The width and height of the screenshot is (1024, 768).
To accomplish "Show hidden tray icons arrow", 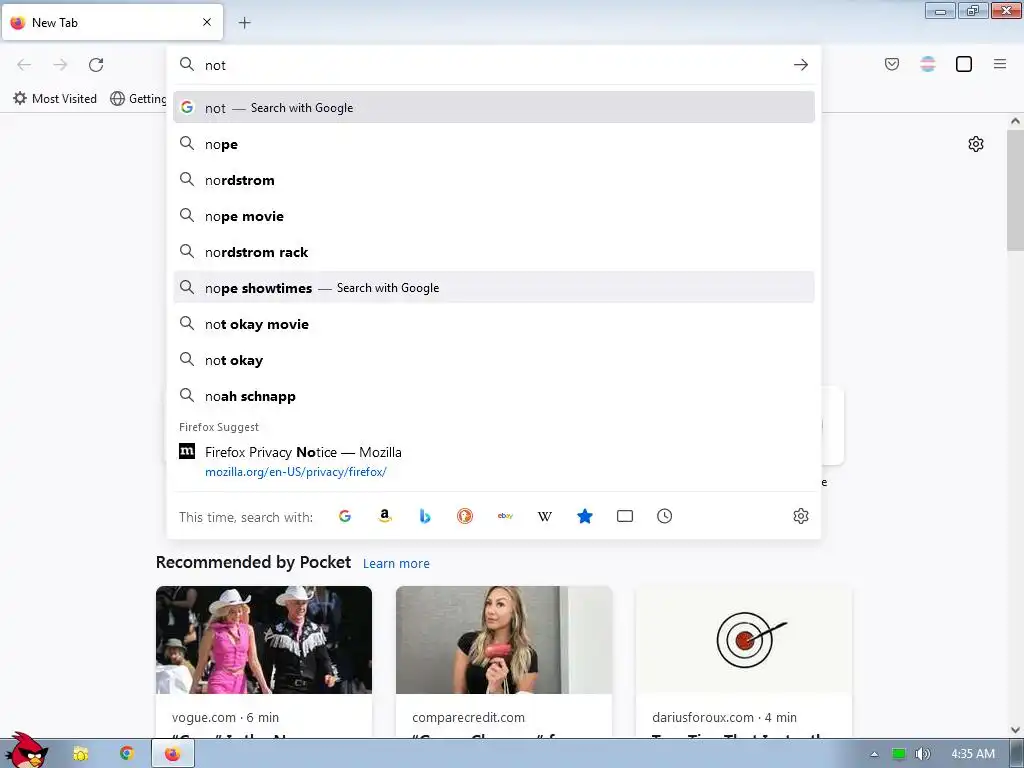I will point(874,754).
